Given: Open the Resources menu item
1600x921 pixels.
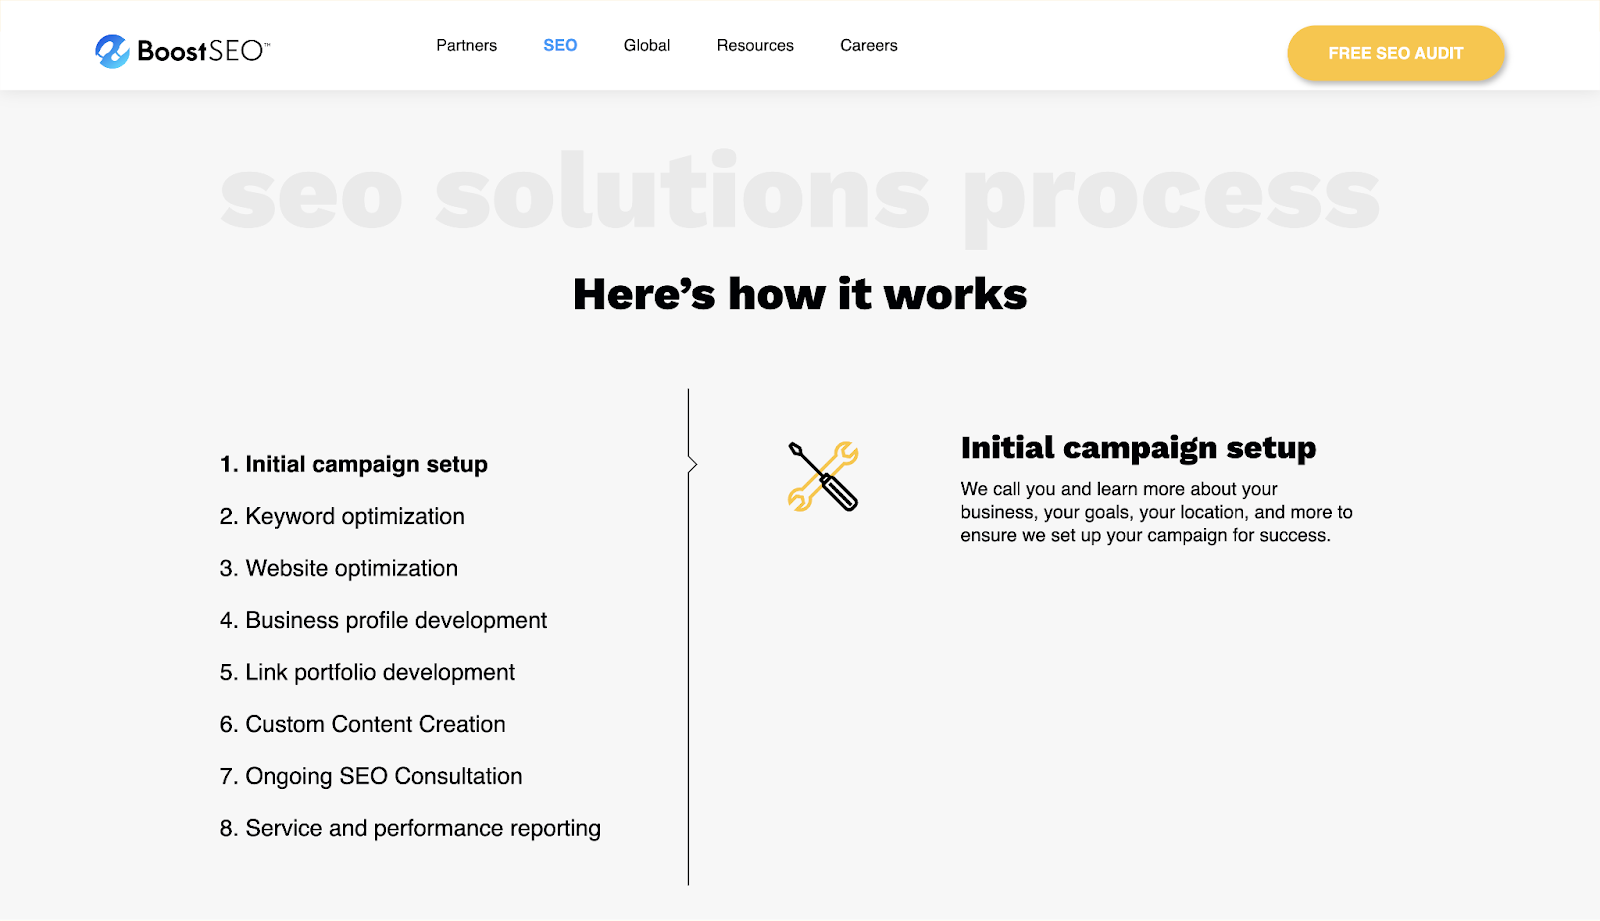Looking at the screenshot, I should 755,45.
